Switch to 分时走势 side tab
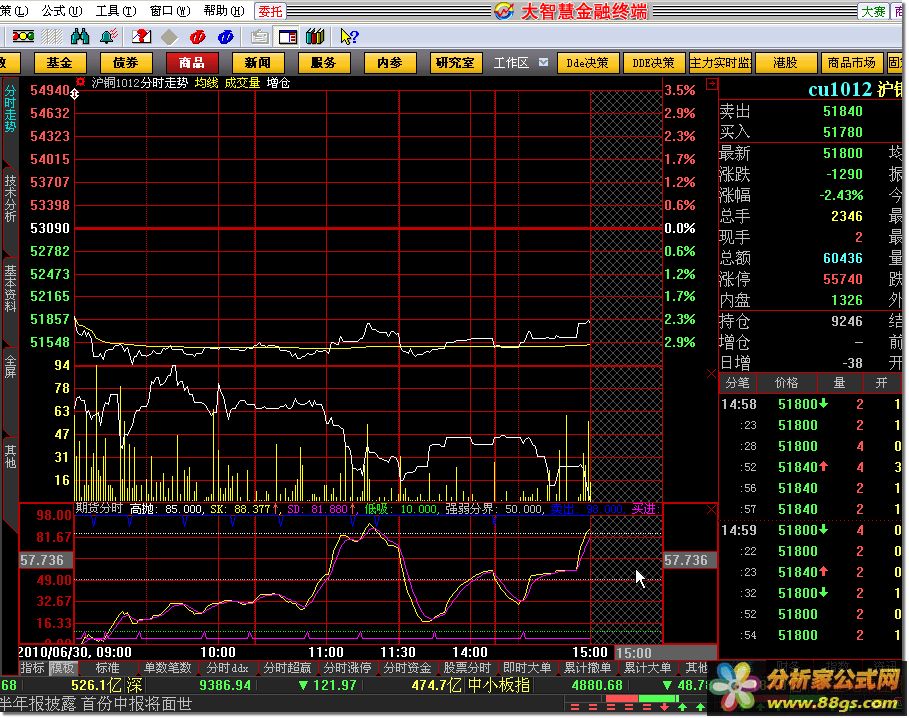 click(10, 109)
